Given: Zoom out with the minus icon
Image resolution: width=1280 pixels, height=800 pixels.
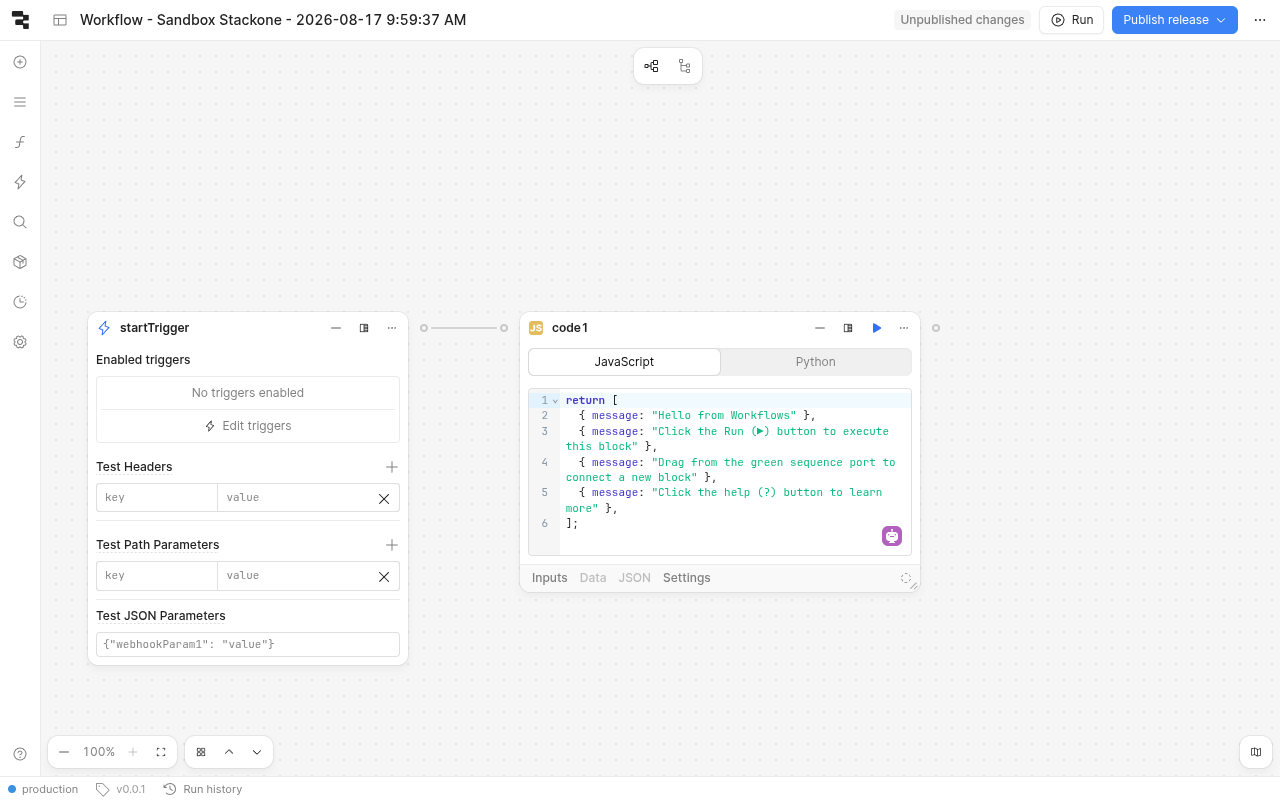Looking at the screenshot, I should click(64, 752).
